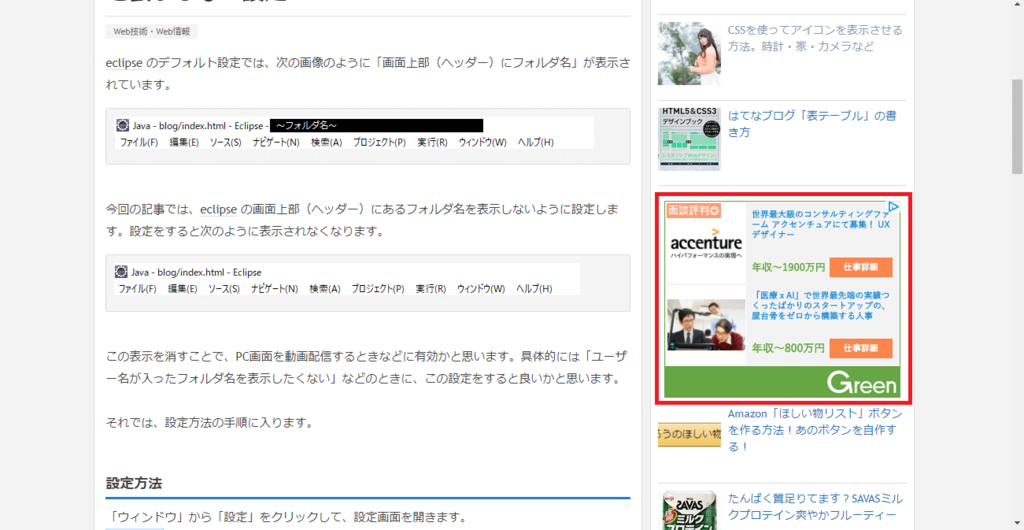Click the 面談評判 badge on the ad
Image resolution: width=1024 pixels, height=530 pixels.
(x=692, y=210)
